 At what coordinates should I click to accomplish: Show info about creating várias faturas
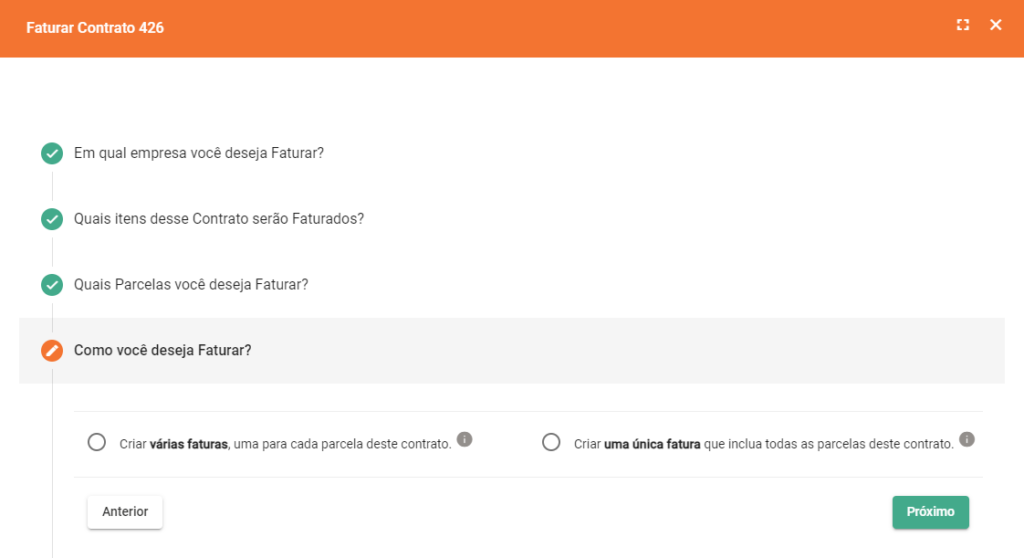[465, 439]
